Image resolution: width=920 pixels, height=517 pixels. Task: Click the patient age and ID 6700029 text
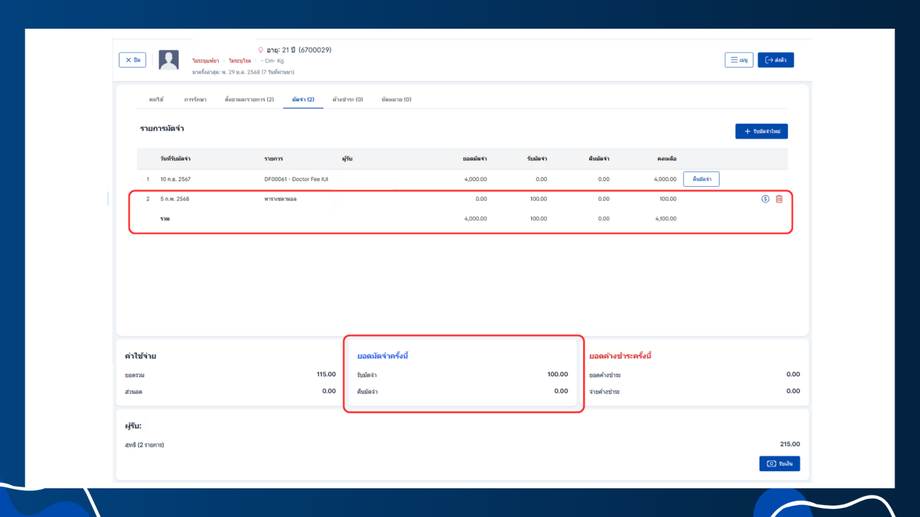(299, 50)
